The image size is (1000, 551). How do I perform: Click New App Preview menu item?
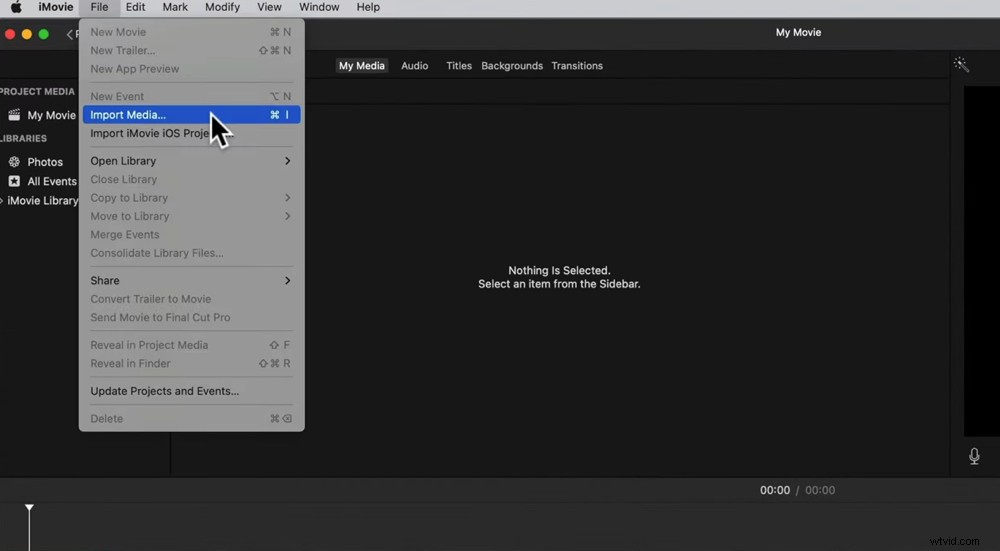pyautogui.click(x=191, y=69)
